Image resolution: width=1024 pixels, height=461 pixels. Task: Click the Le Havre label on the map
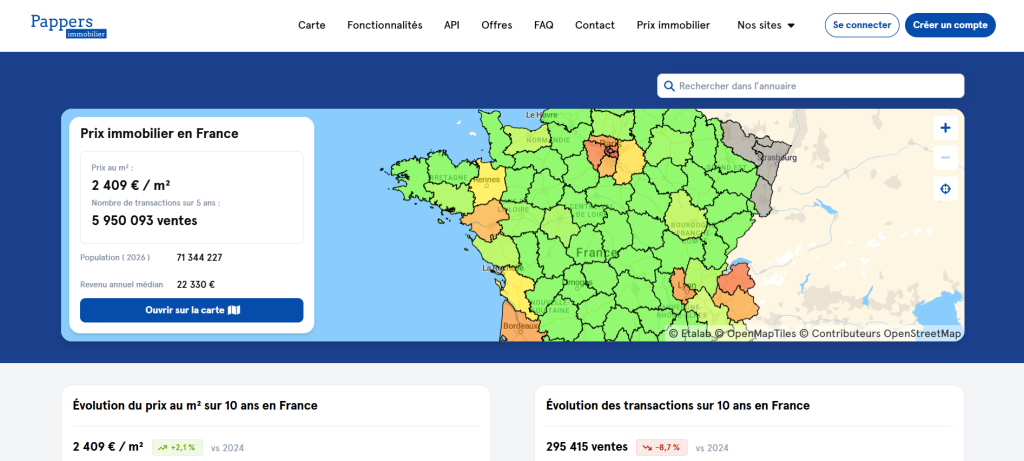542,115
